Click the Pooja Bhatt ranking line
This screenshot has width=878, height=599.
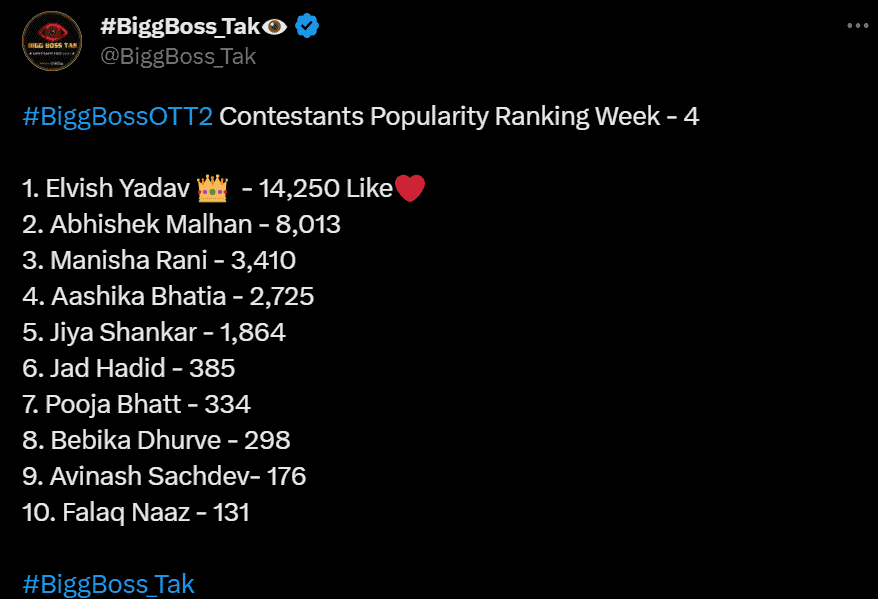tap(136, 405)
